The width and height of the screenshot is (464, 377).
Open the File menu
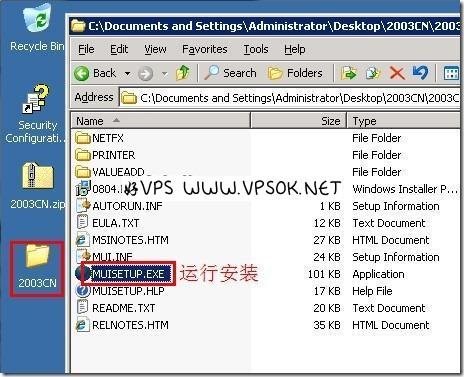(x=86, y=49)
